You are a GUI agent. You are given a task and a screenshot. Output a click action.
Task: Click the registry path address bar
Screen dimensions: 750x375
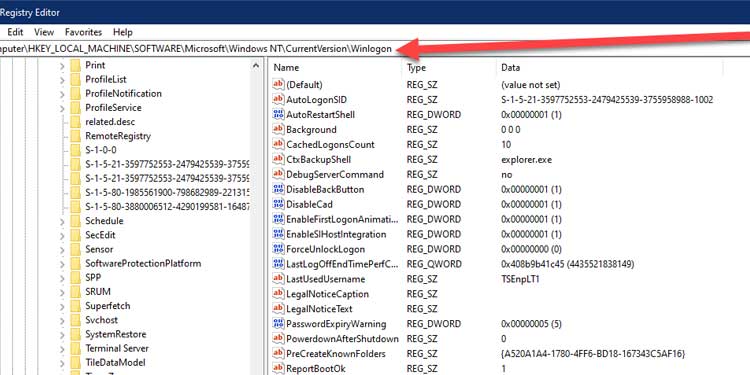point(375,49)
